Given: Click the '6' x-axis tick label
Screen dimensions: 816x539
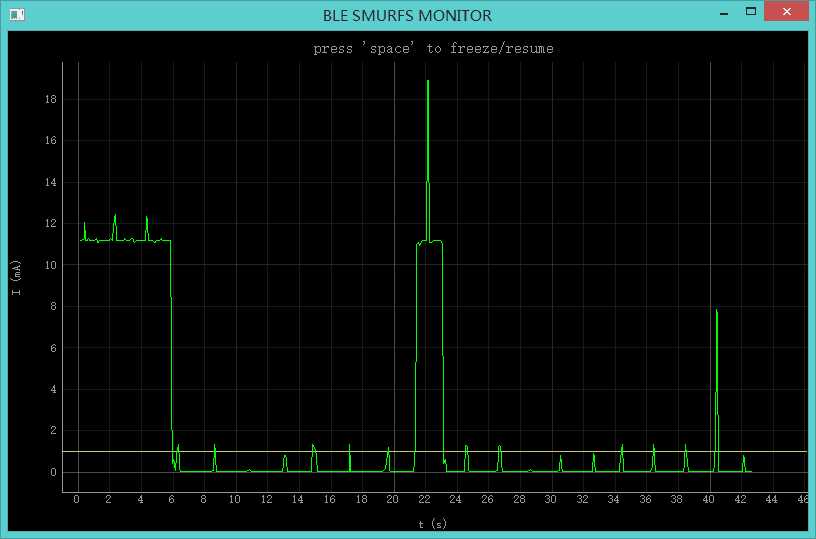Looking at the screenshot, I should coord(171,499).
